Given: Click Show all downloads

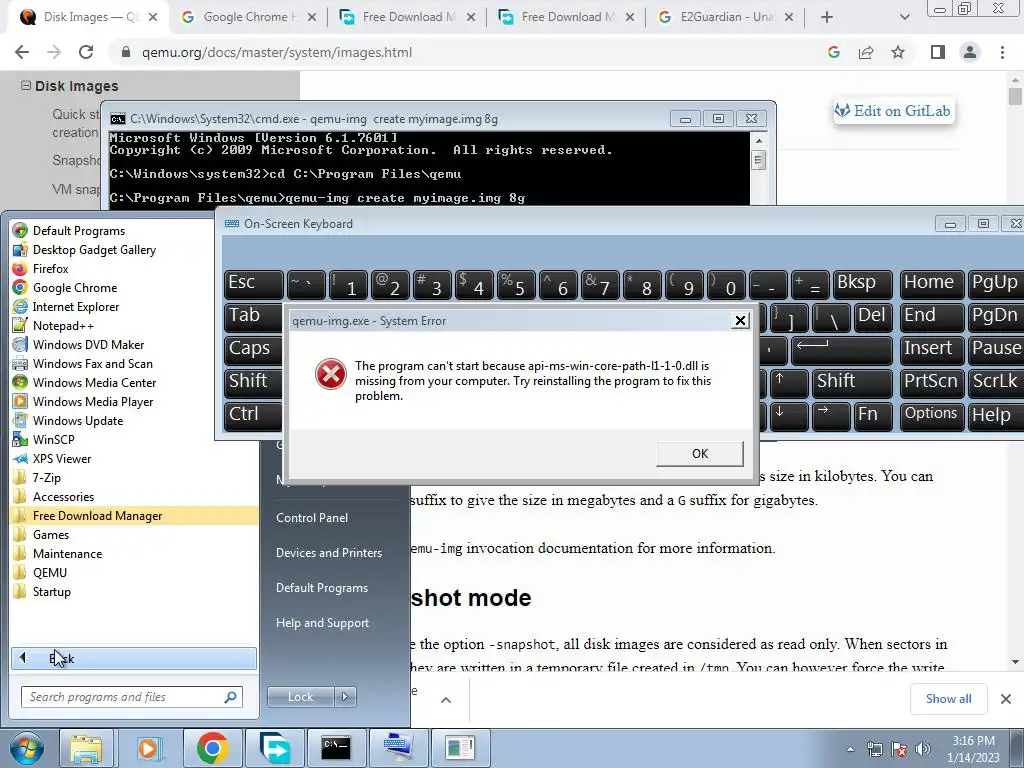Looking at the screenshot, I should (948, 699).
